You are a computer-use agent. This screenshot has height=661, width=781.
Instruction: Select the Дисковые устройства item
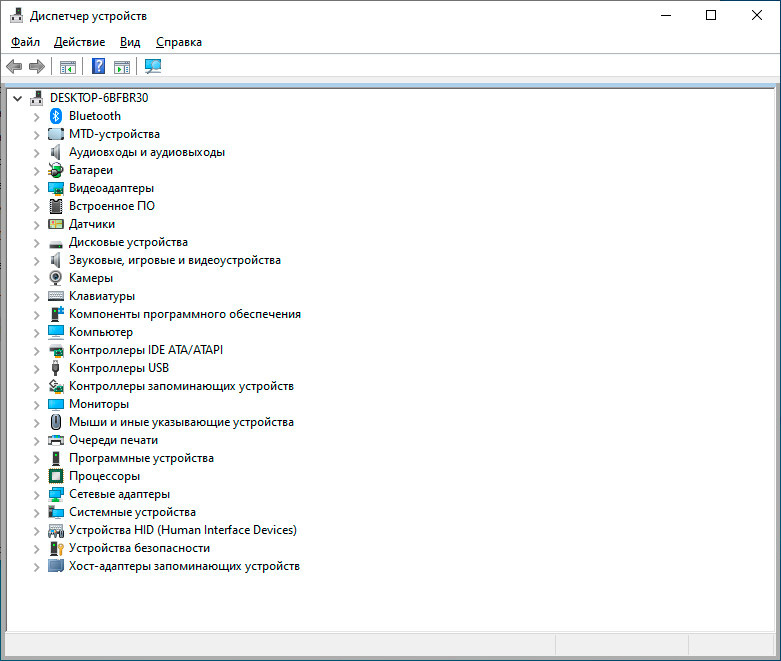(x=128, y=242)
